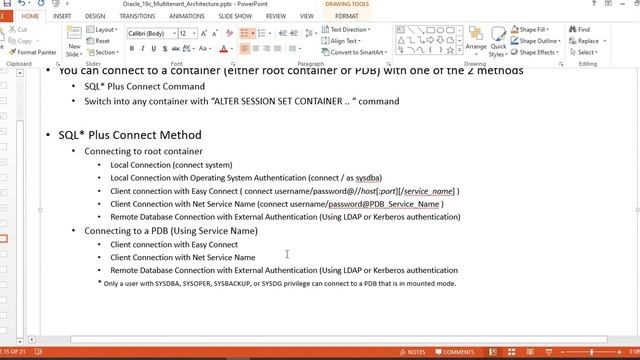This screenshot has height=360, width=640.
Task: Open Line Spacing options
Action: tap(311, 33)
